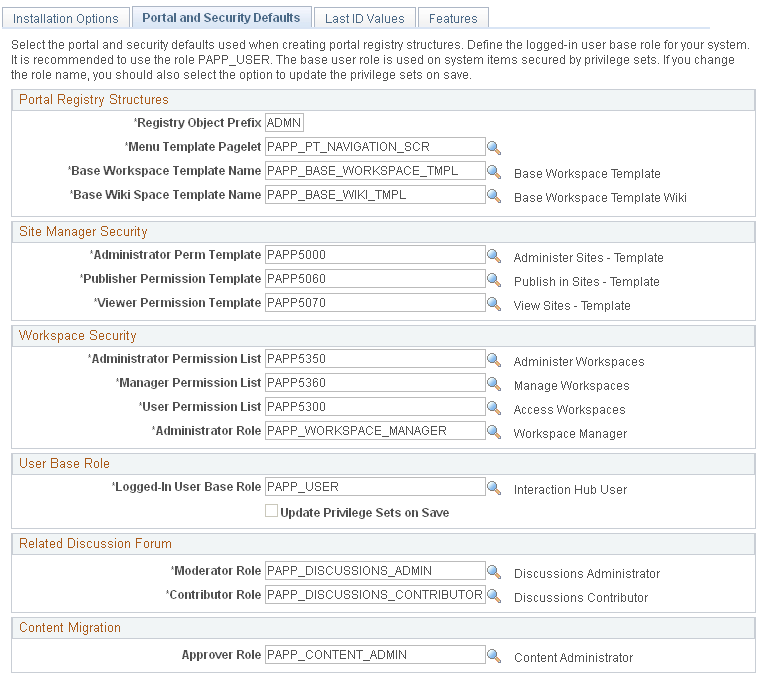The width and height of the screenshot is (761, 678).
Task: Click into the User Permission List field
Action: pyautogui.click(x=375, y=407)
